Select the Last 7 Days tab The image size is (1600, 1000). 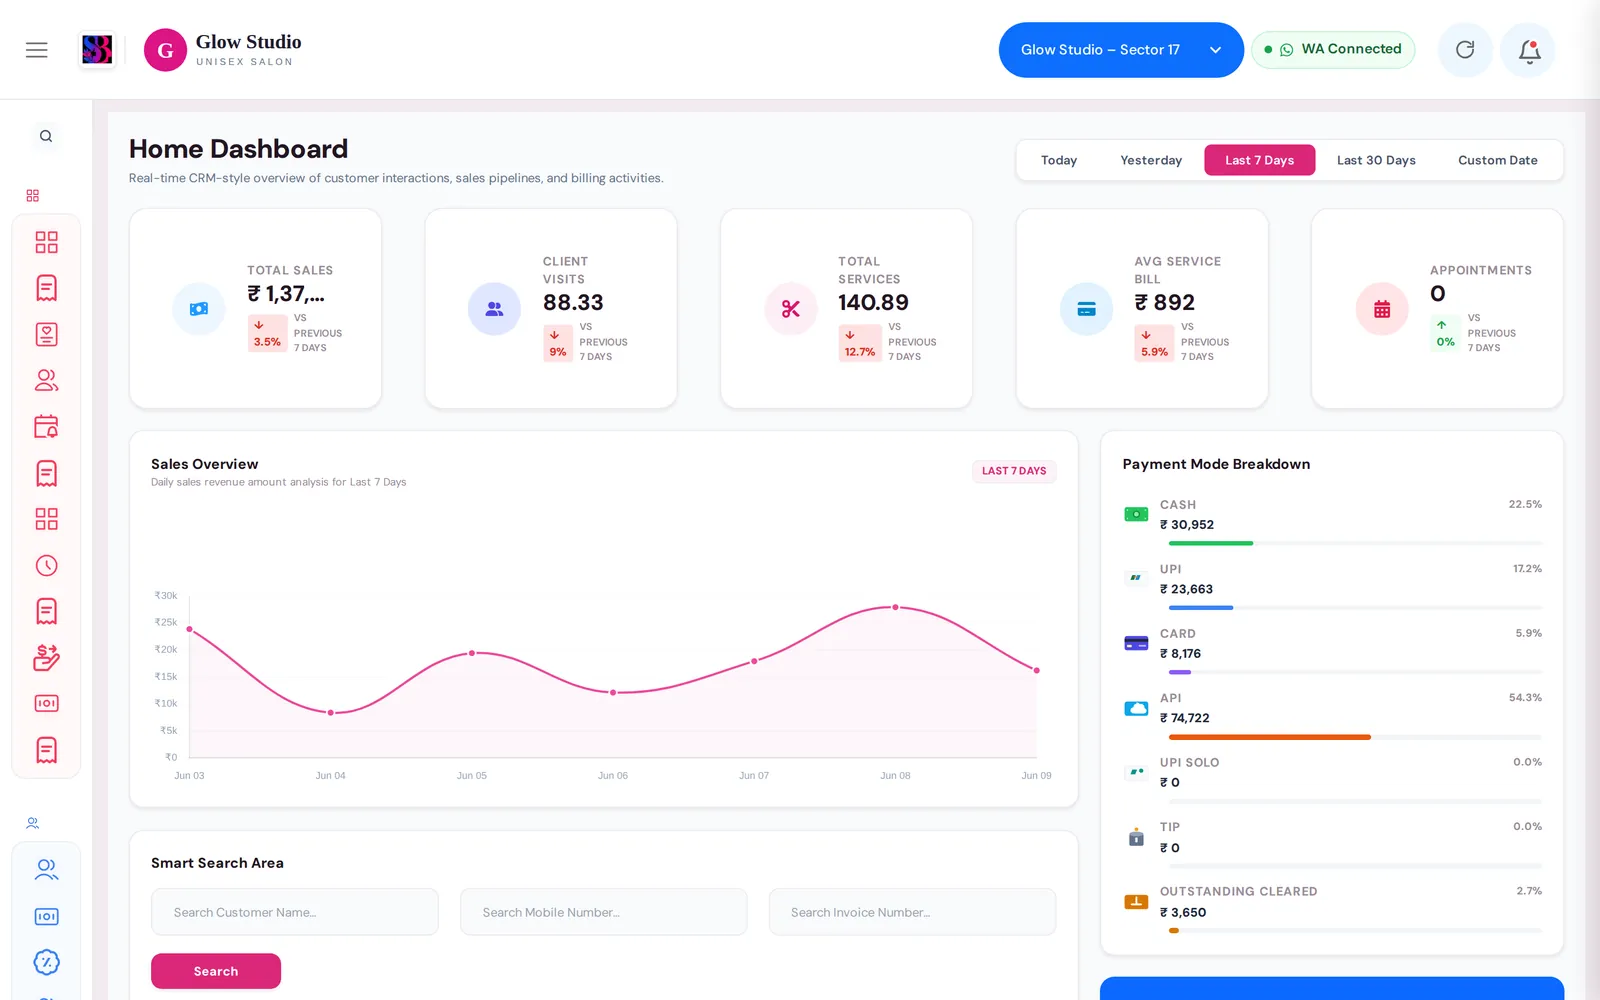(x=1259, y=160)
